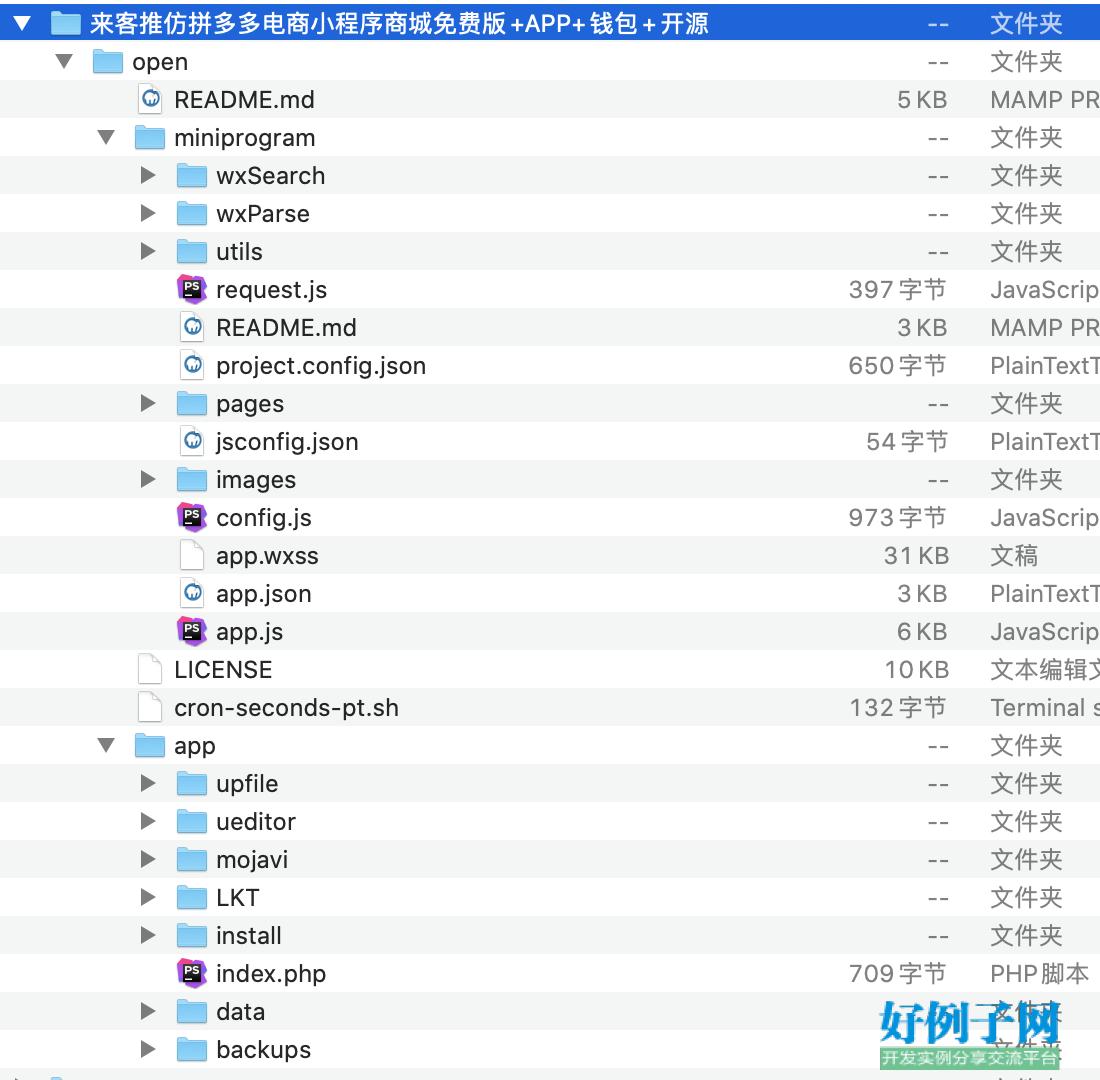This screenshot has height=1080, width=1100.
Task: Select the miniprogram folder icon
Action: pos(150,138)
